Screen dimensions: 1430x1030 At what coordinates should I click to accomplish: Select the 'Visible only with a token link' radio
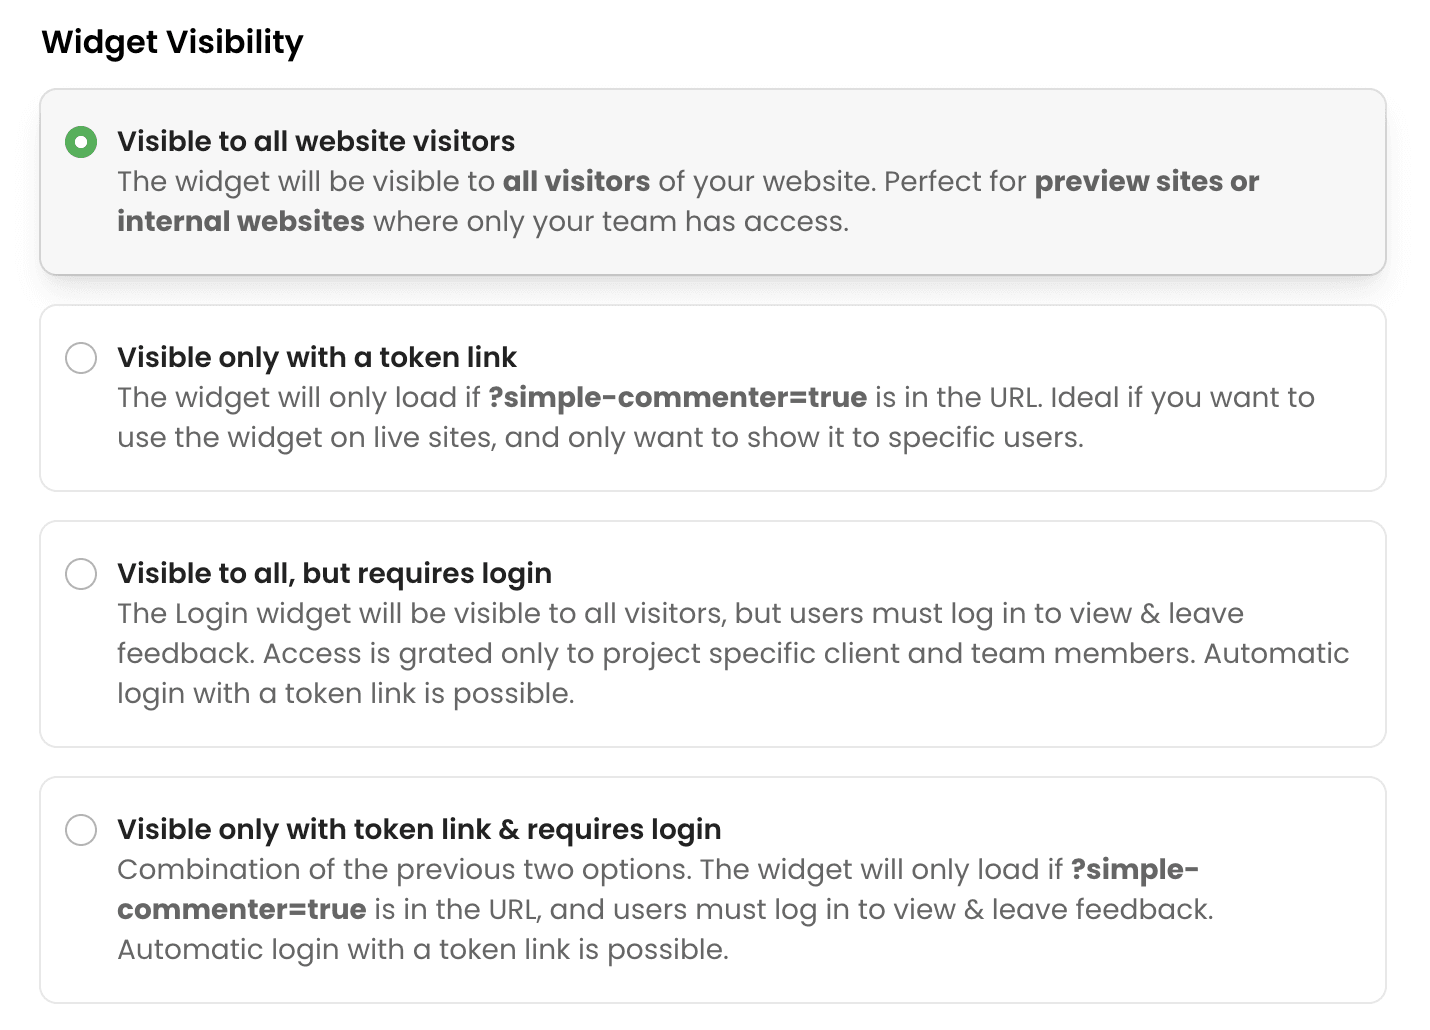point(81,358)
